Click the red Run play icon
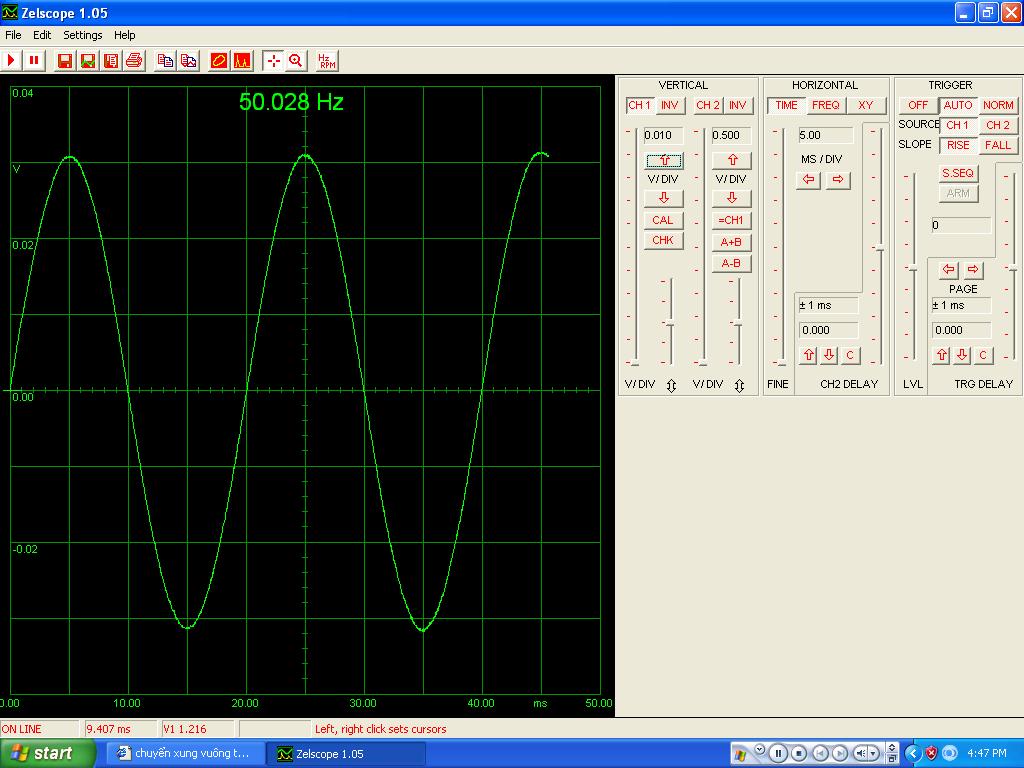Screen dimensions: 1024x768 [12, 61]
